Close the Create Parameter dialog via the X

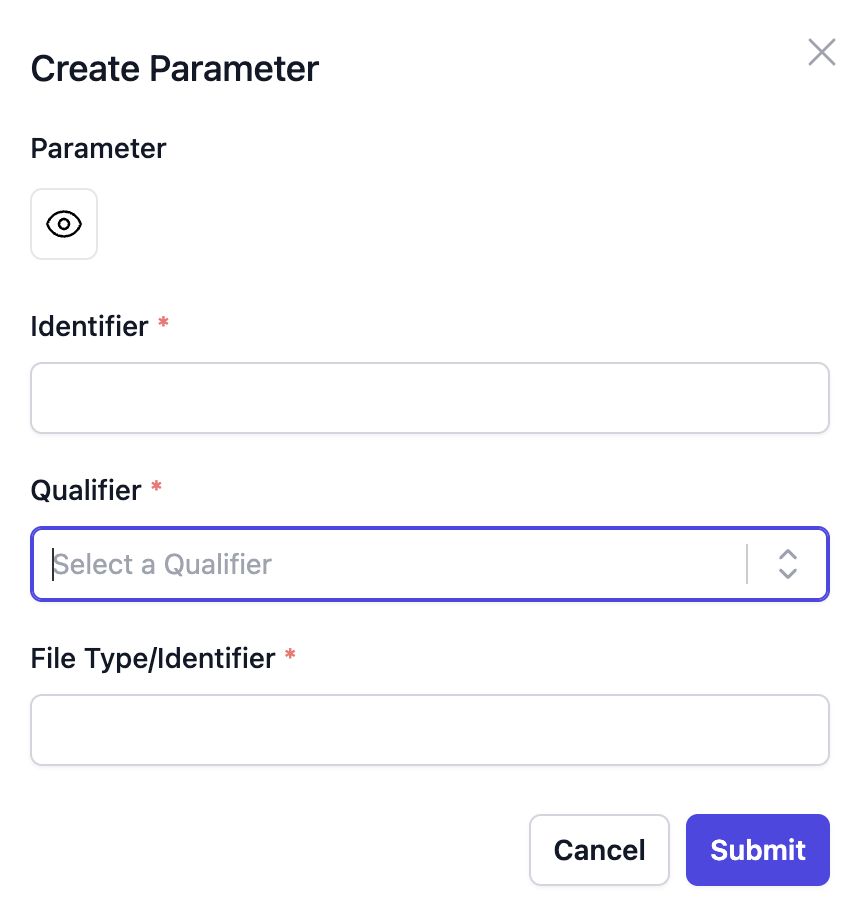click(822, 52)
